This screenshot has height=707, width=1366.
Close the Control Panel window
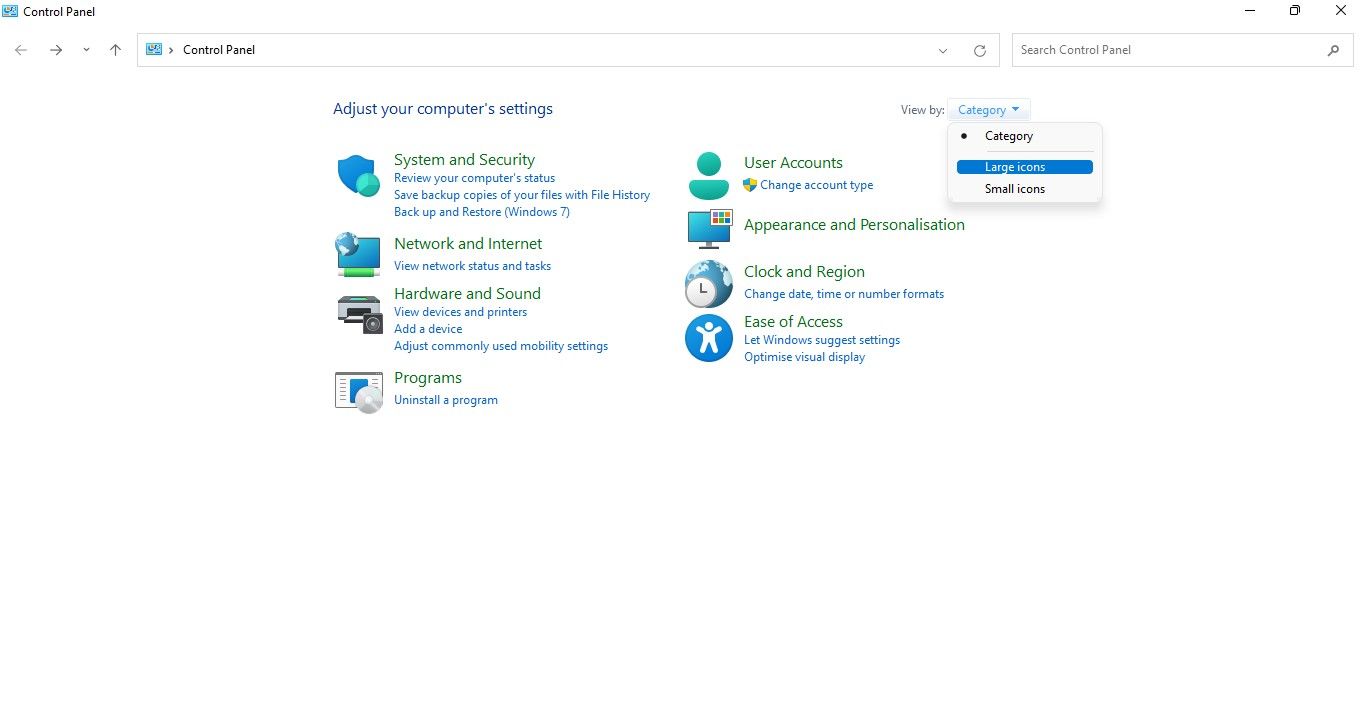tap(1341, 11)
